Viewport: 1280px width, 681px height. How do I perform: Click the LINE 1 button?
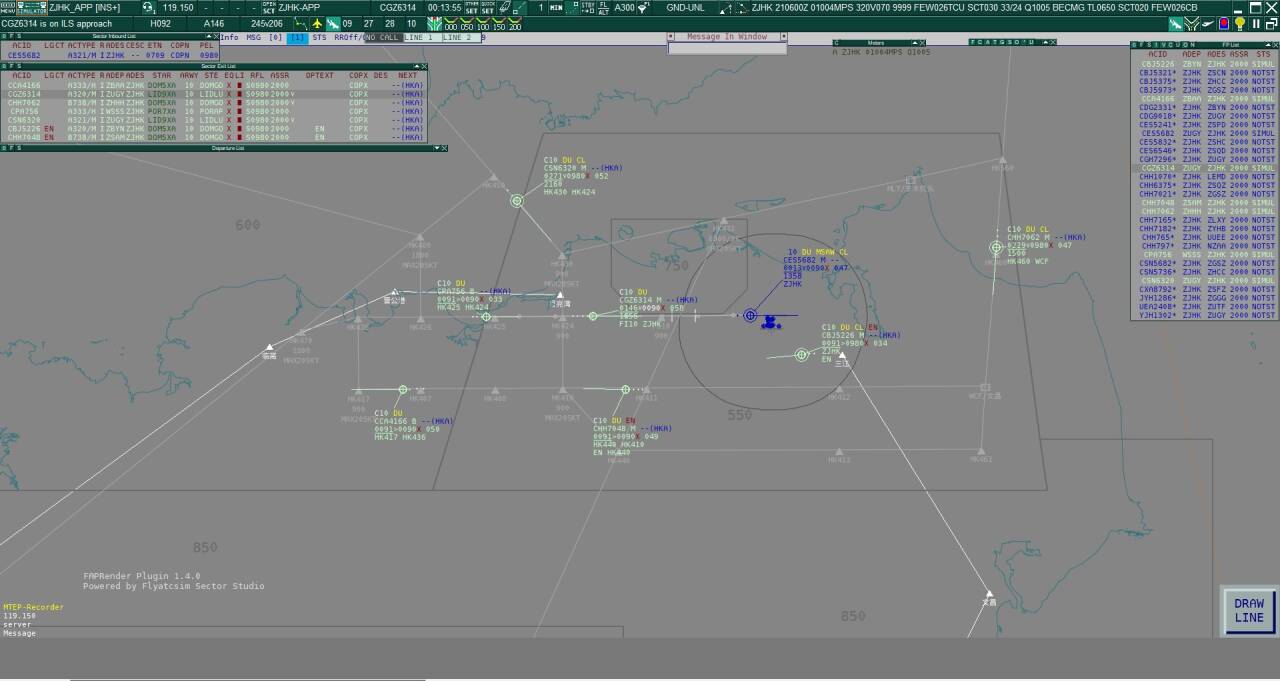tap(420, 38)
